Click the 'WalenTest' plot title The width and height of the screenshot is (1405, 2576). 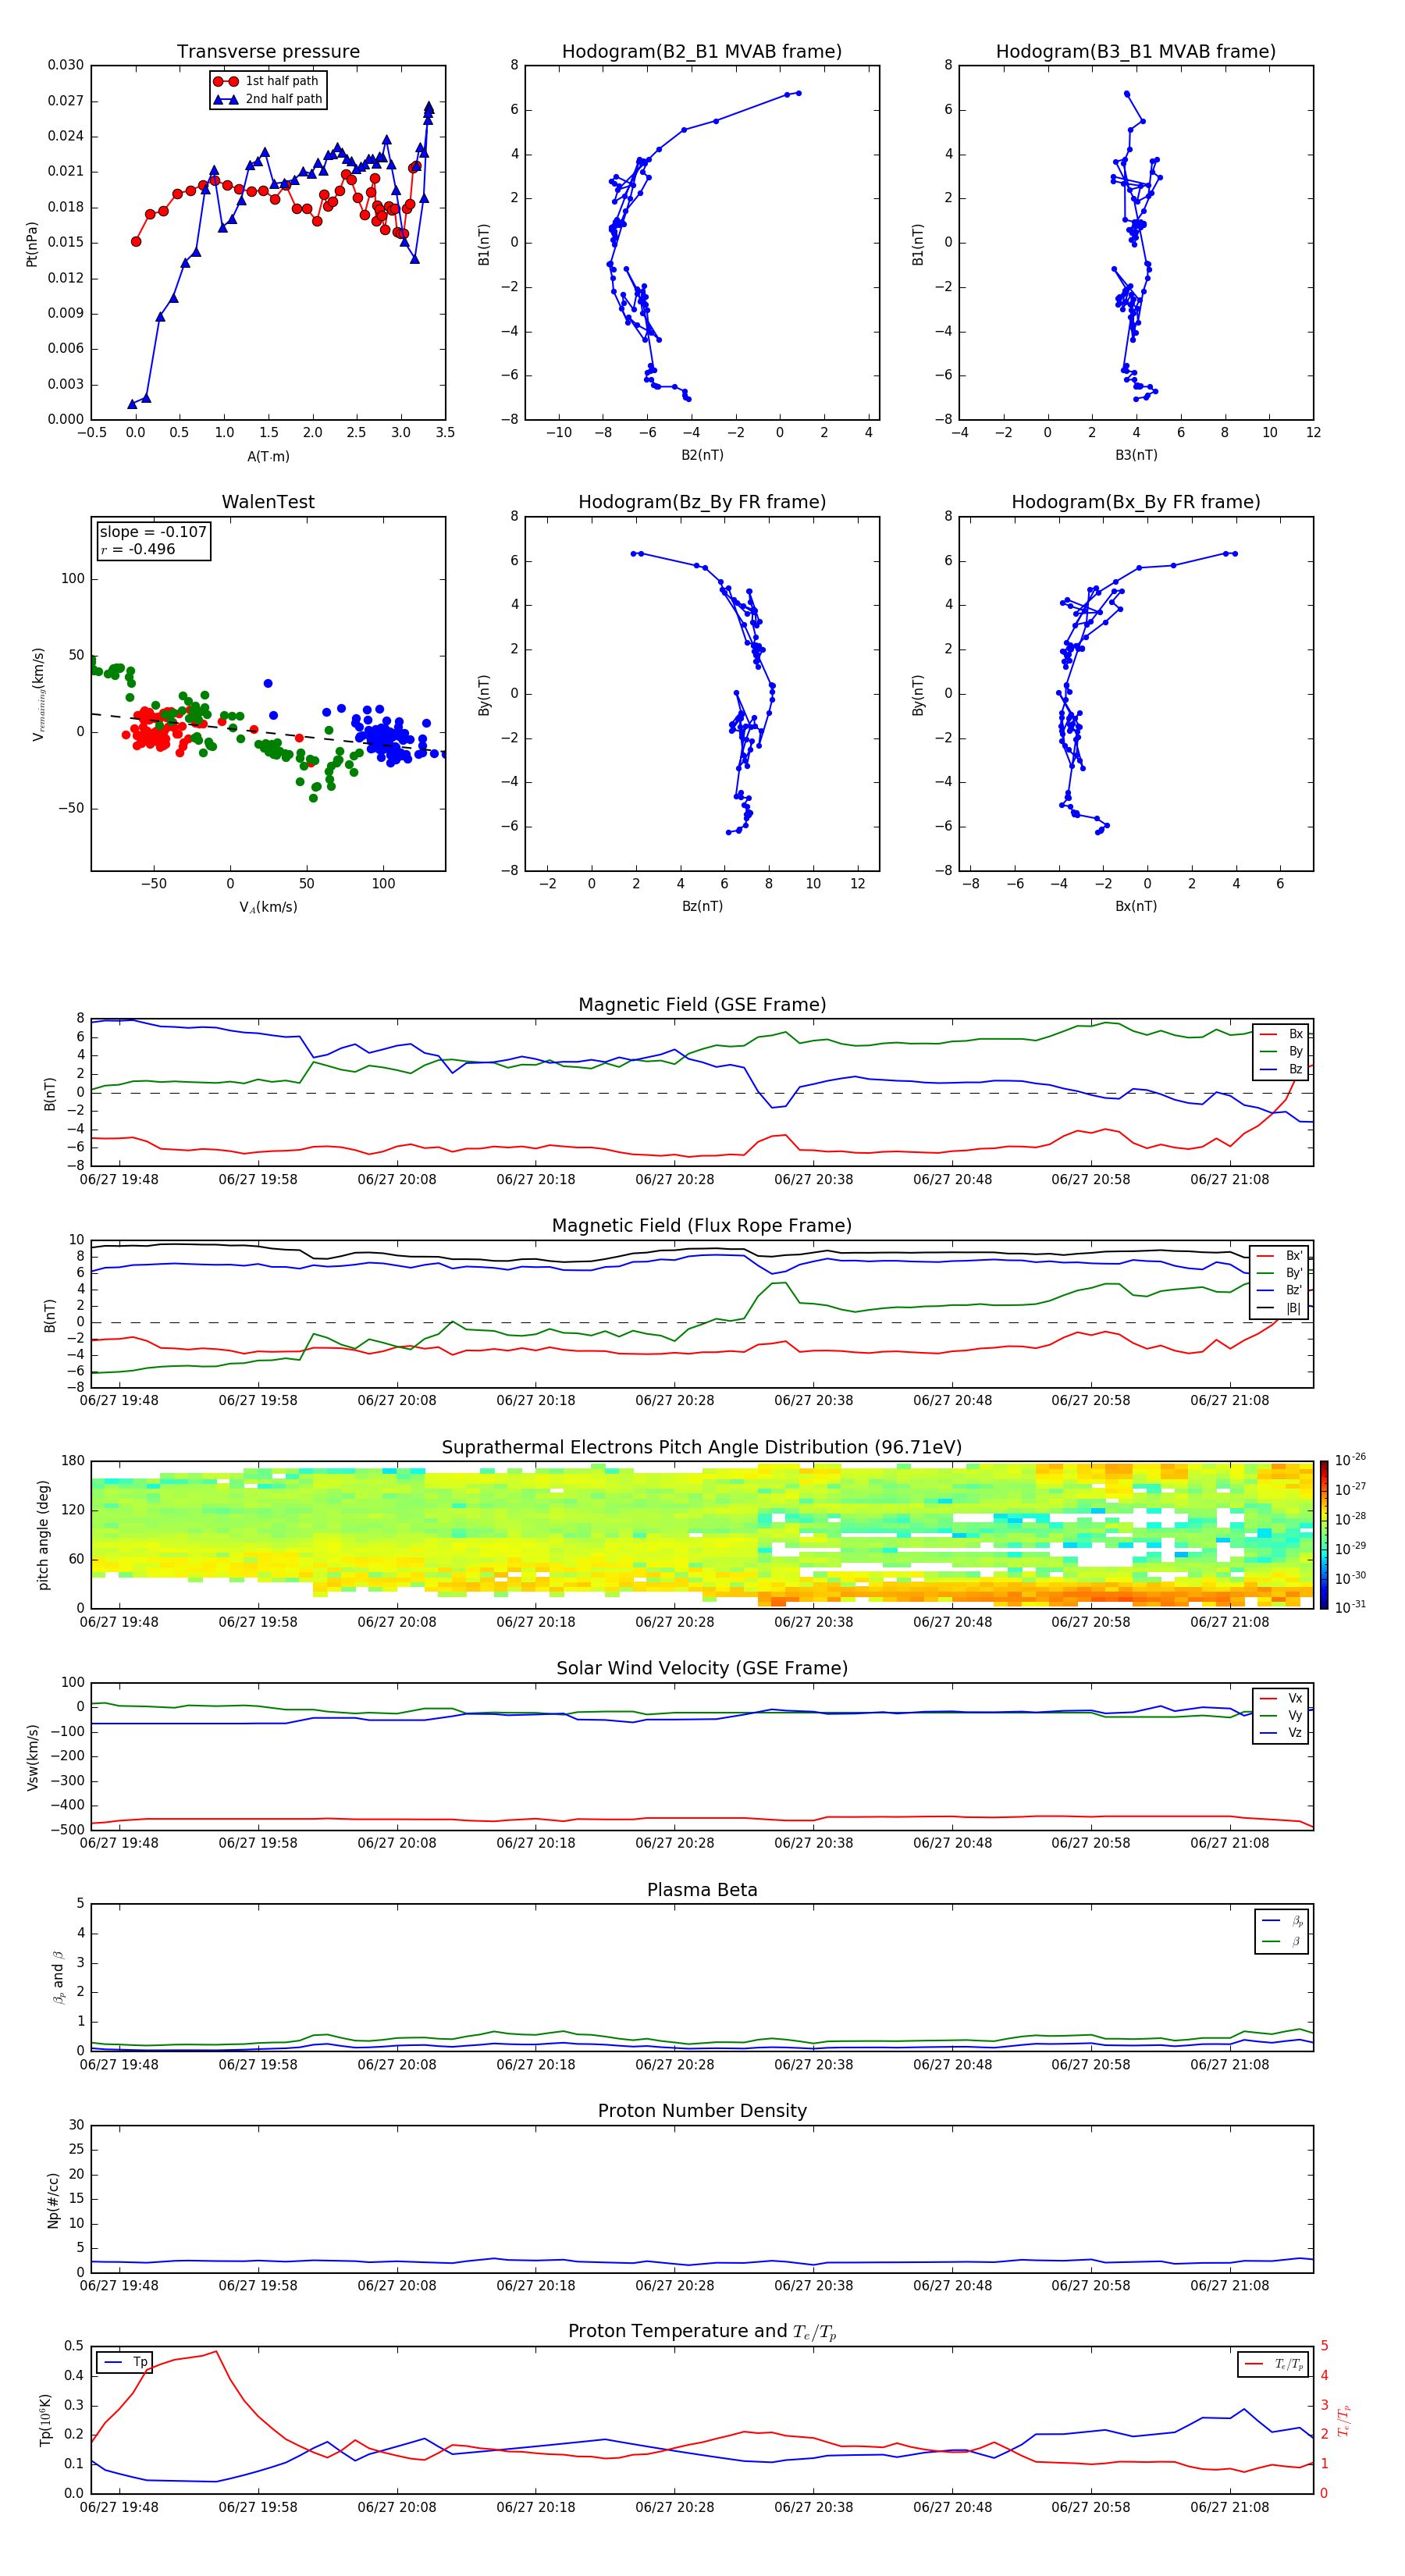(x=268, y=502)
